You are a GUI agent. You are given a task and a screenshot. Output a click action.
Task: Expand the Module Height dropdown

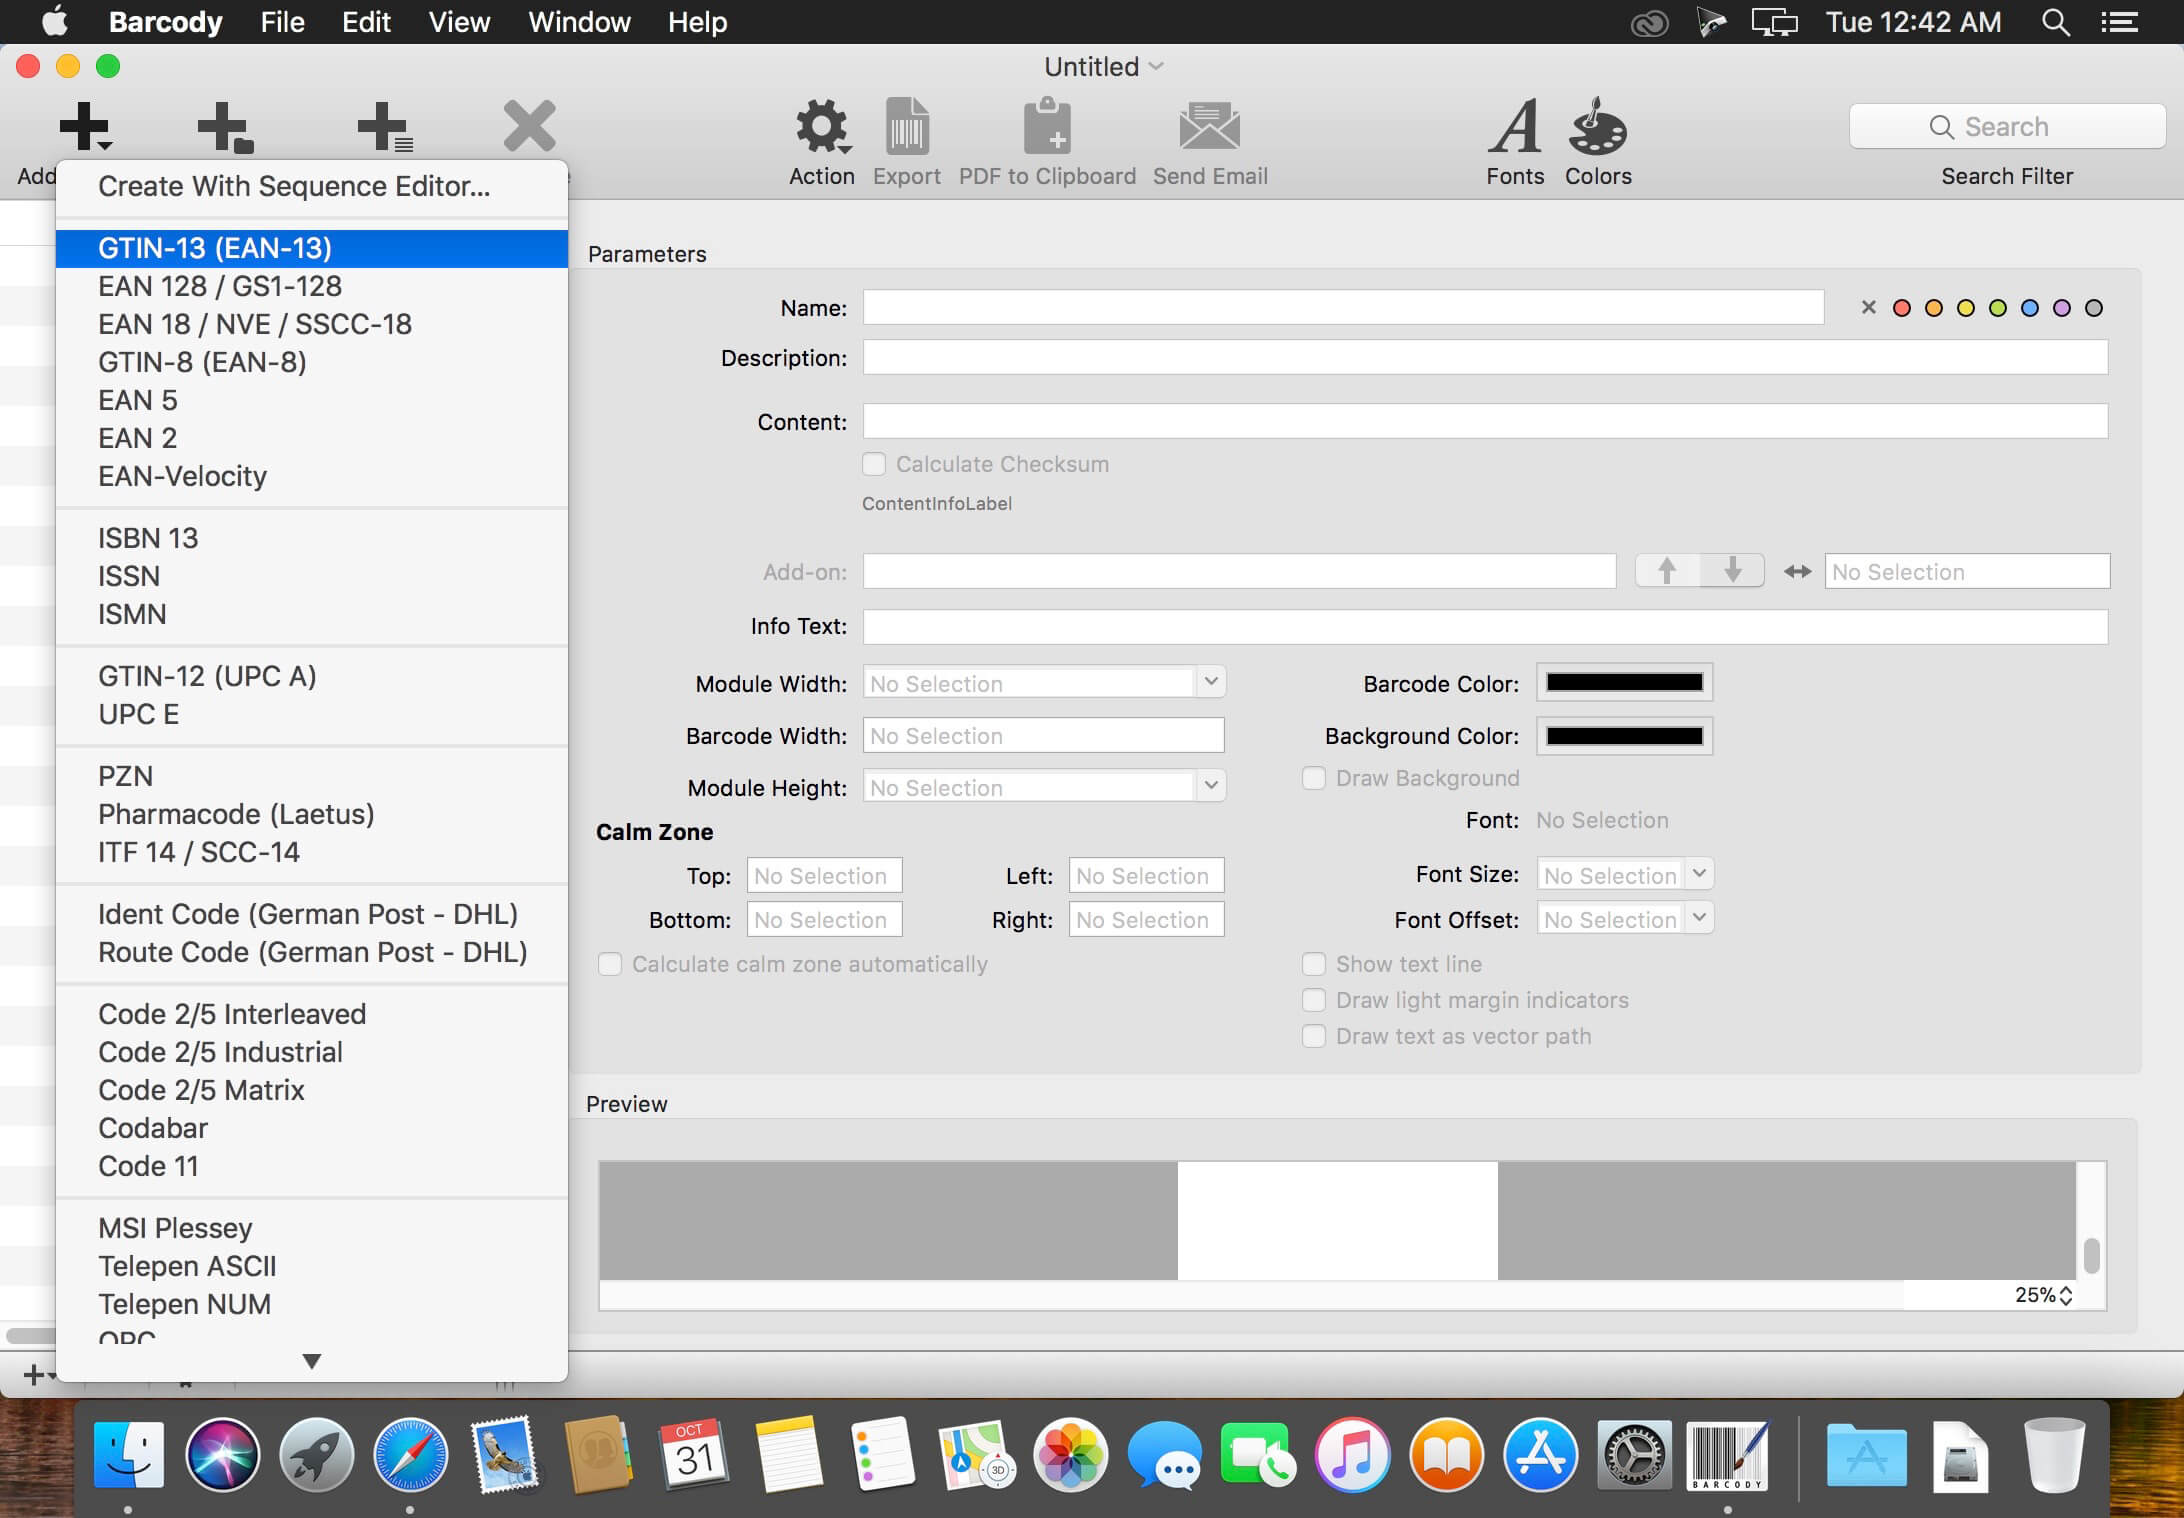point(1211,786)
